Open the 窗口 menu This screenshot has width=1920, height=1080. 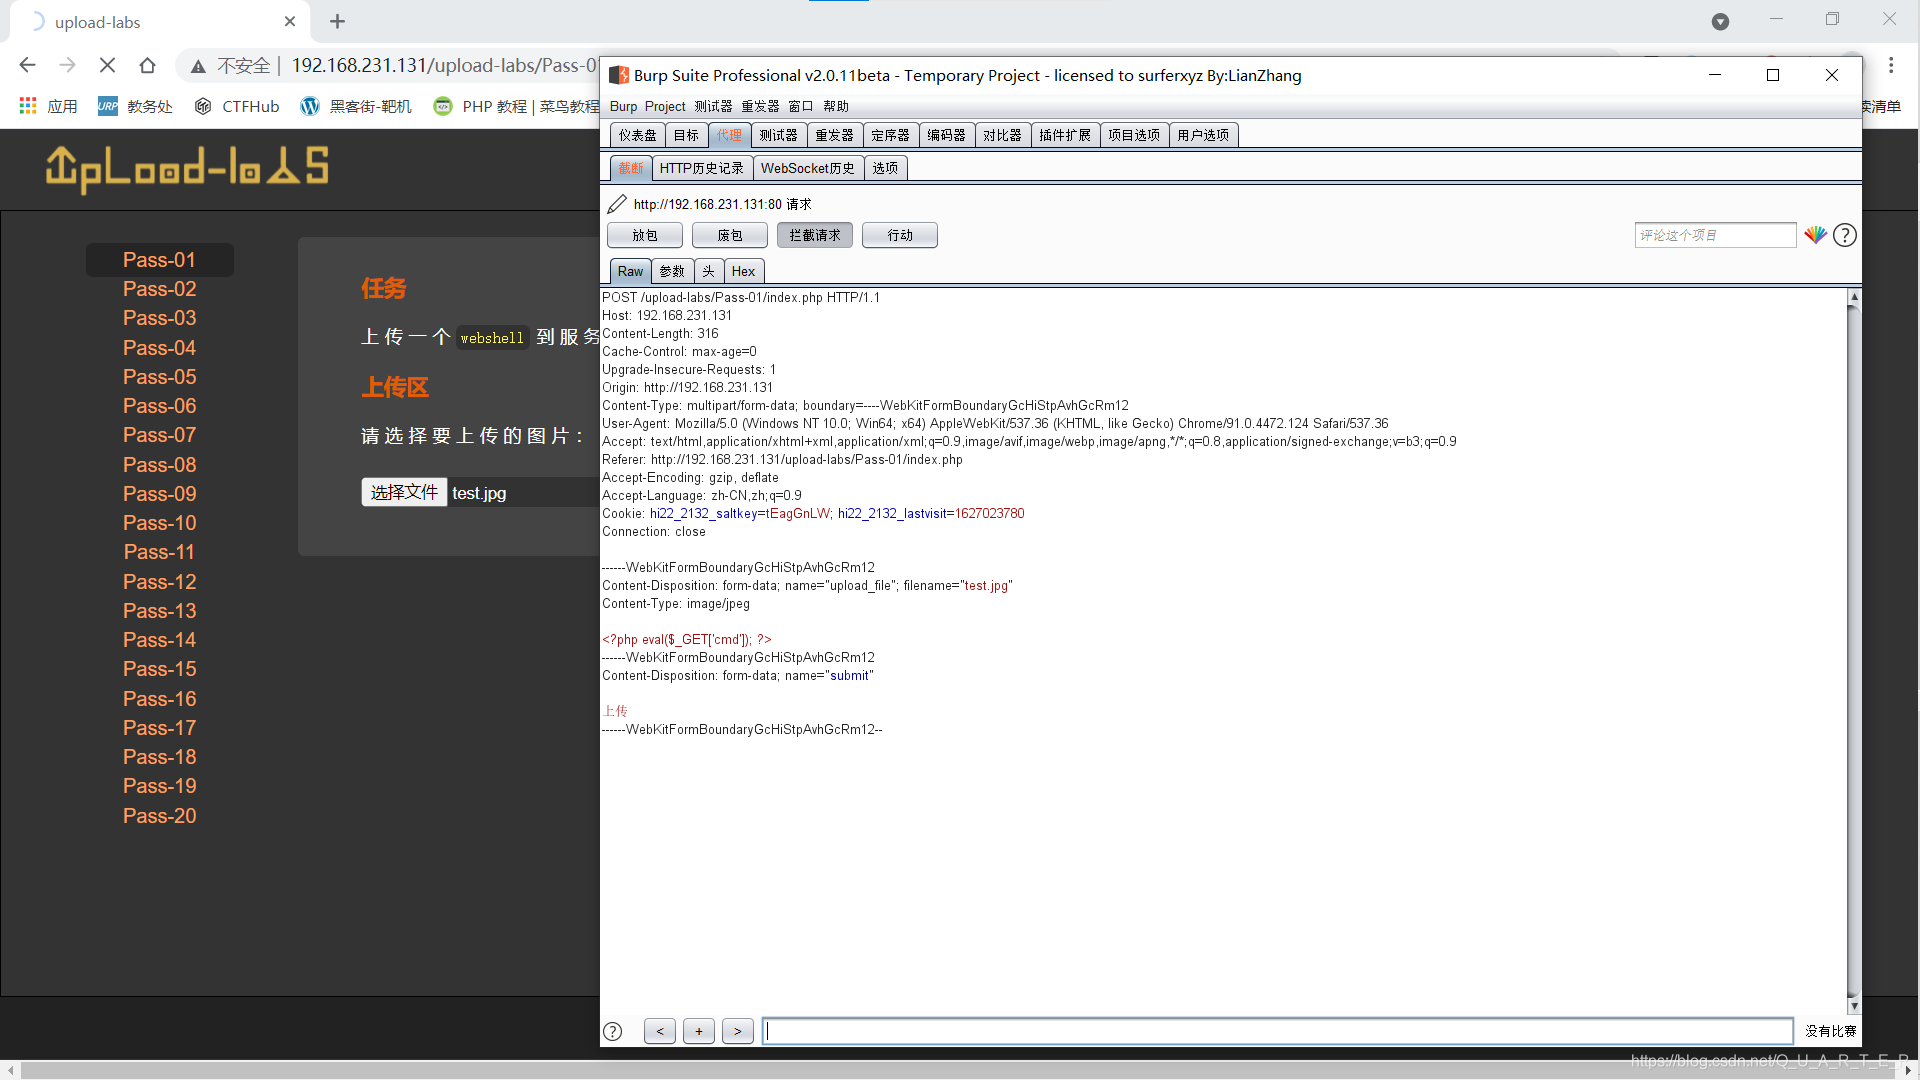801,106
